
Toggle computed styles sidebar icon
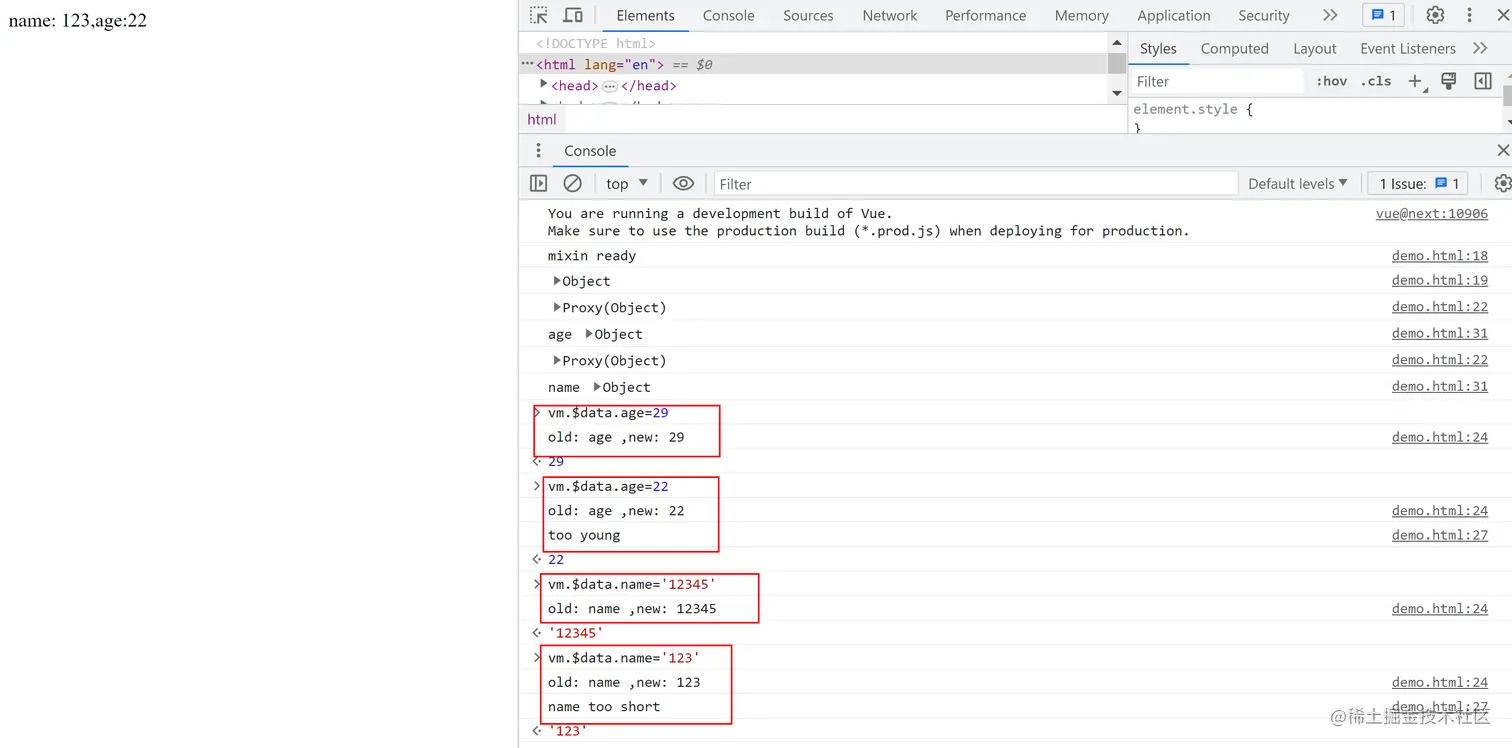1483,81
